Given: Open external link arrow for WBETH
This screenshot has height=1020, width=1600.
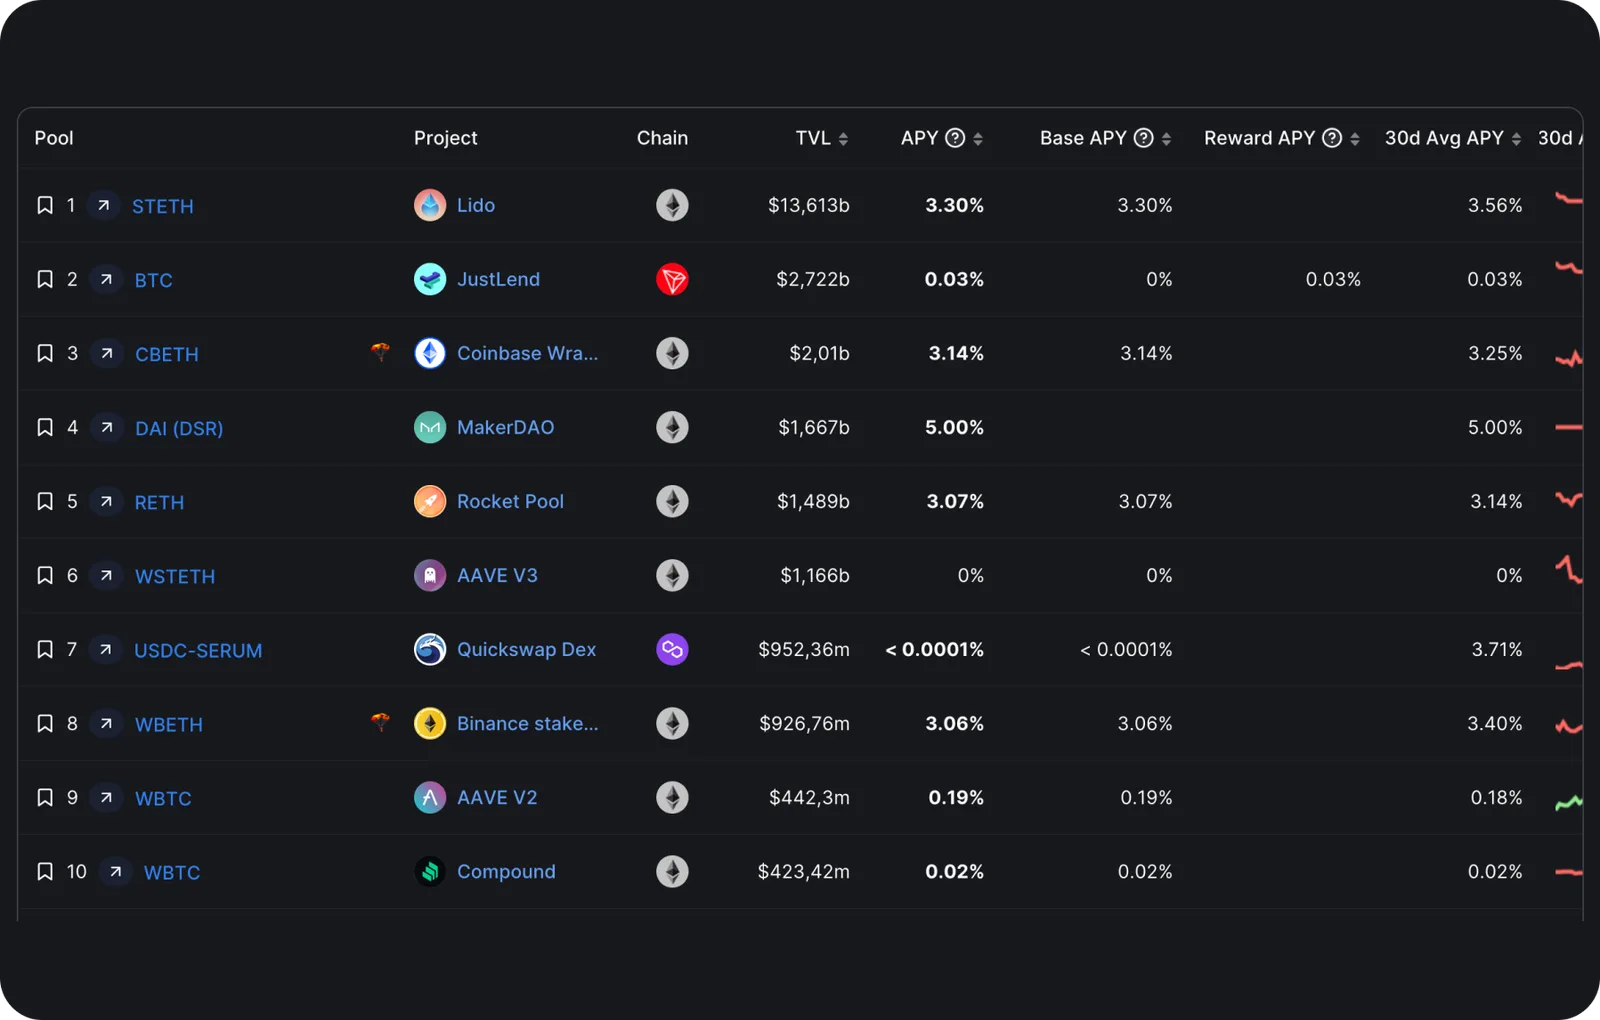Looking at the screenshot, I should 106,723.
